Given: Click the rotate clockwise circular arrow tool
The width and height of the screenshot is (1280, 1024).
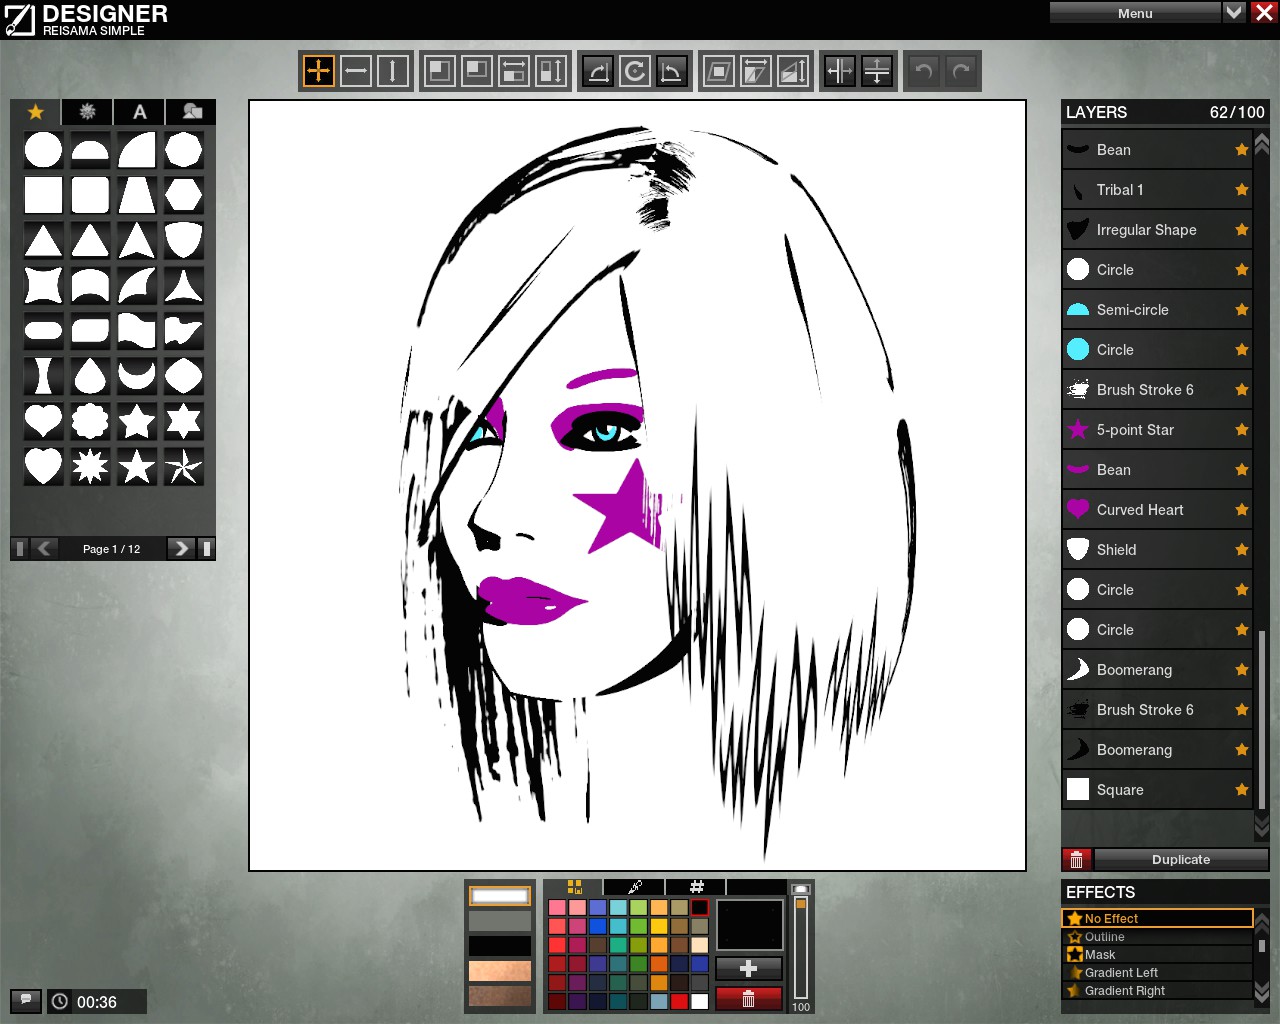Looking at the screenshot, I should click(x=635, y=71).
